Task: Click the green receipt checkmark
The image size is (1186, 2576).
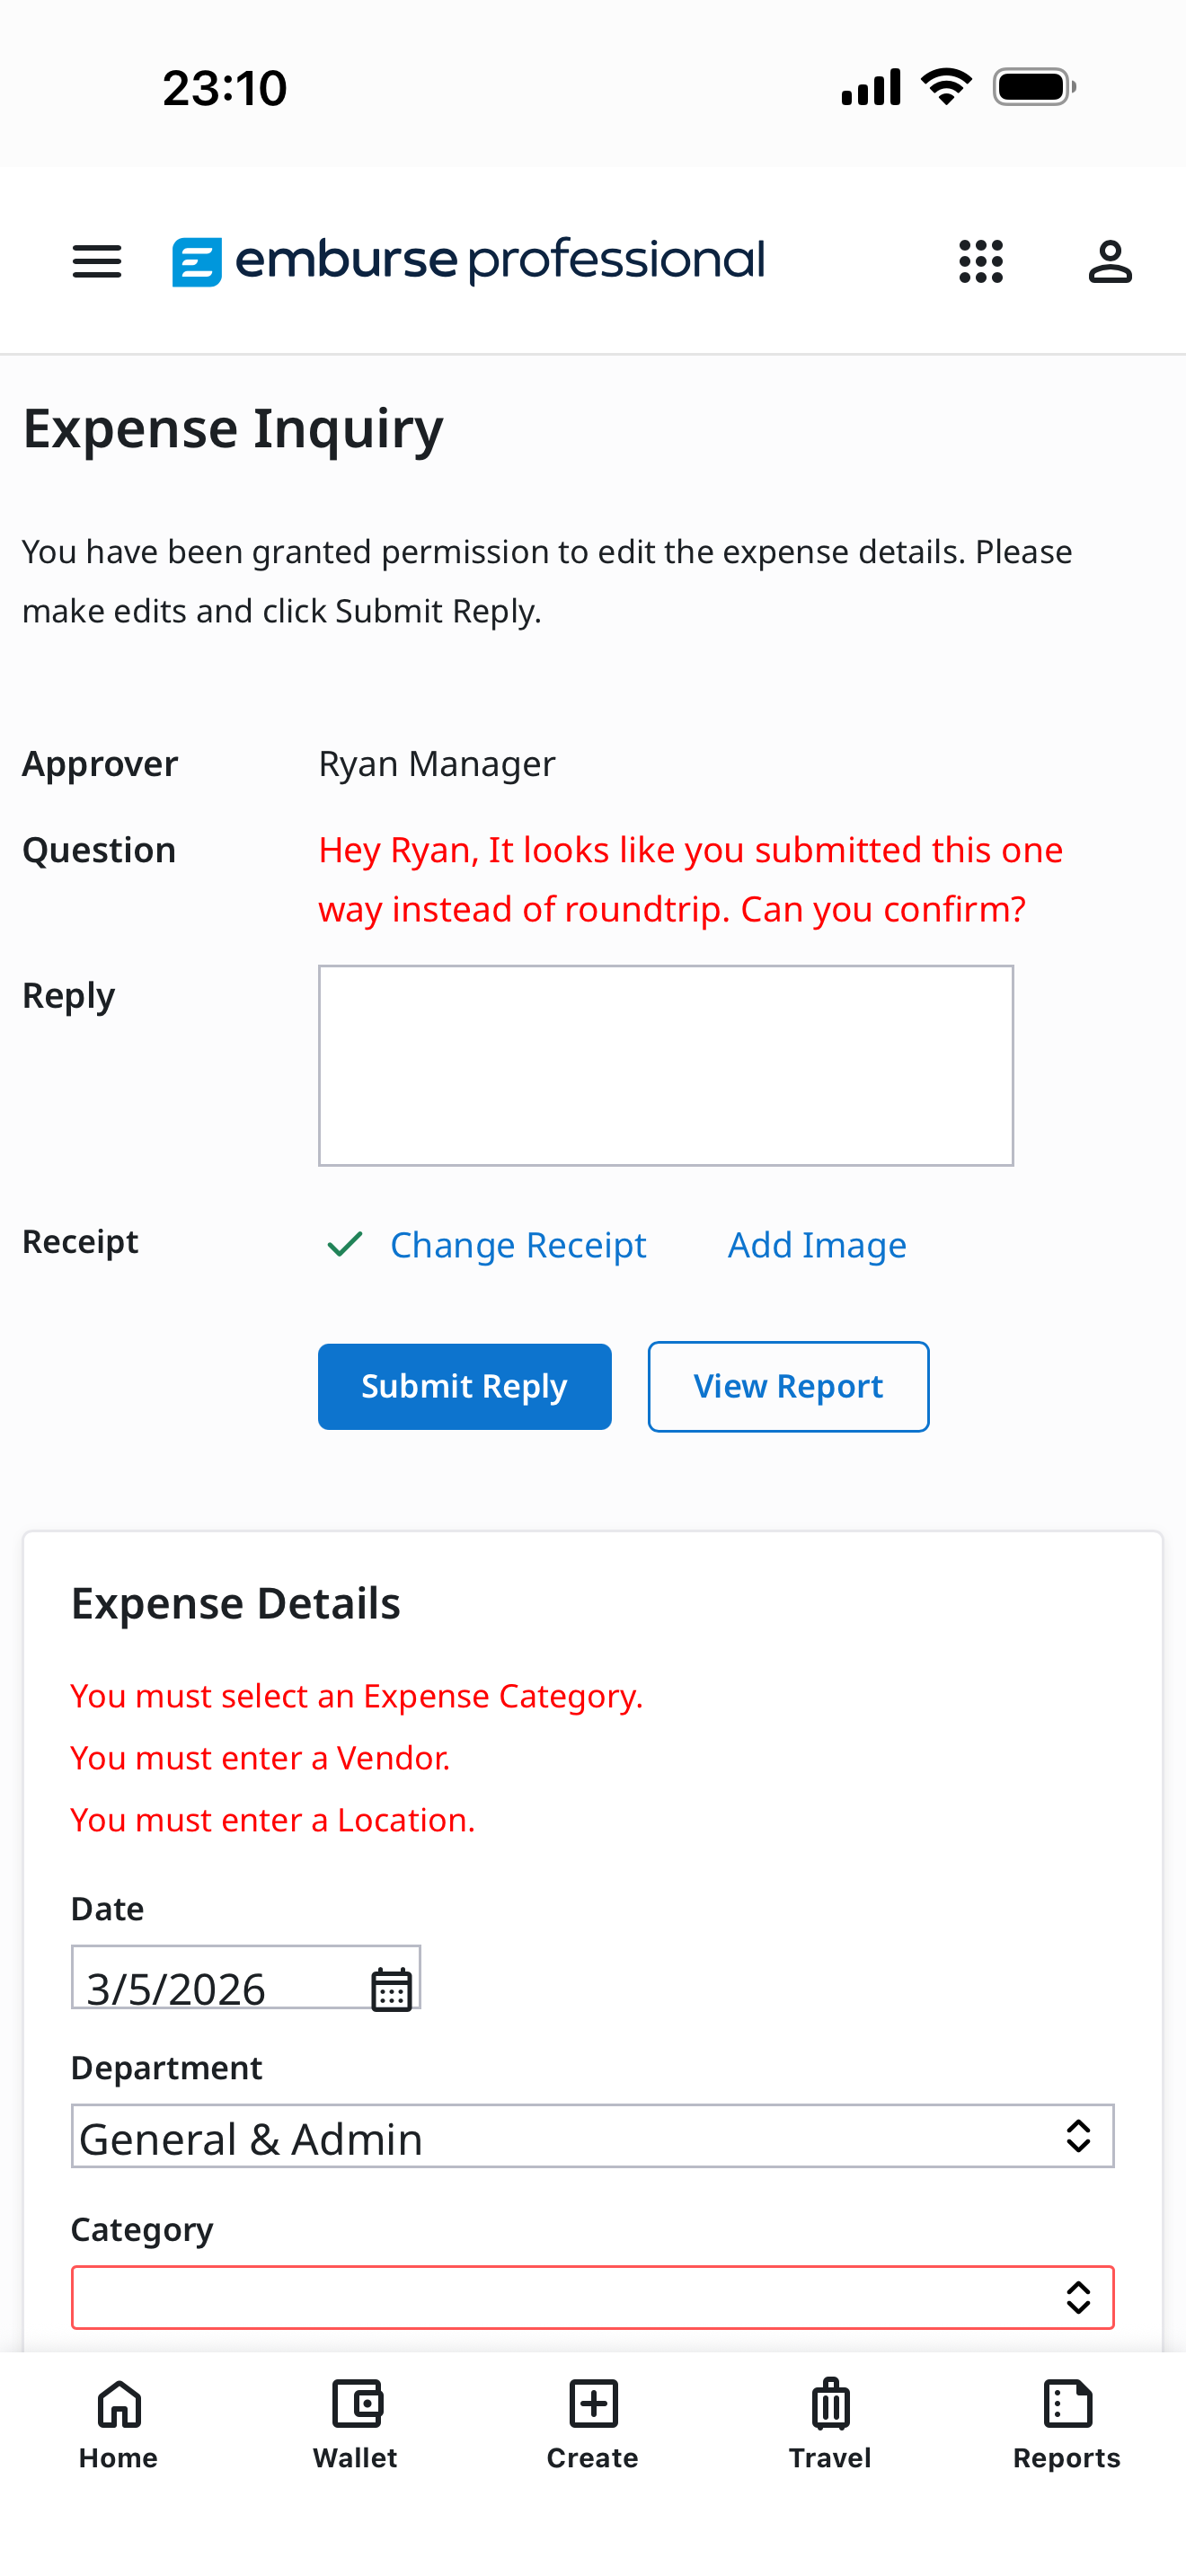Action: click(343, 1244)
